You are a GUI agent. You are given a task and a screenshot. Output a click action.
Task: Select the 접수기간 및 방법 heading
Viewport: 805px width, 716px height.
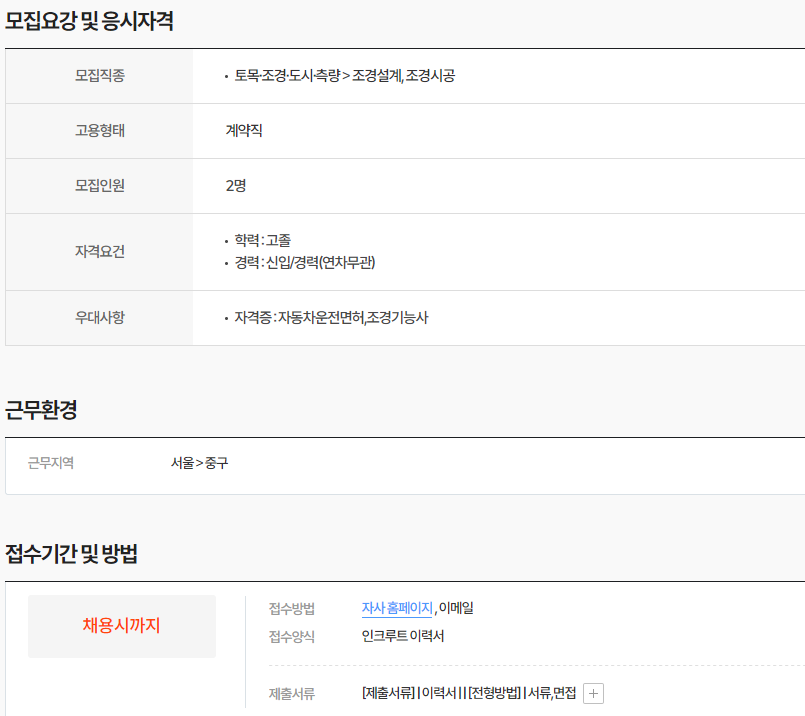71,554
